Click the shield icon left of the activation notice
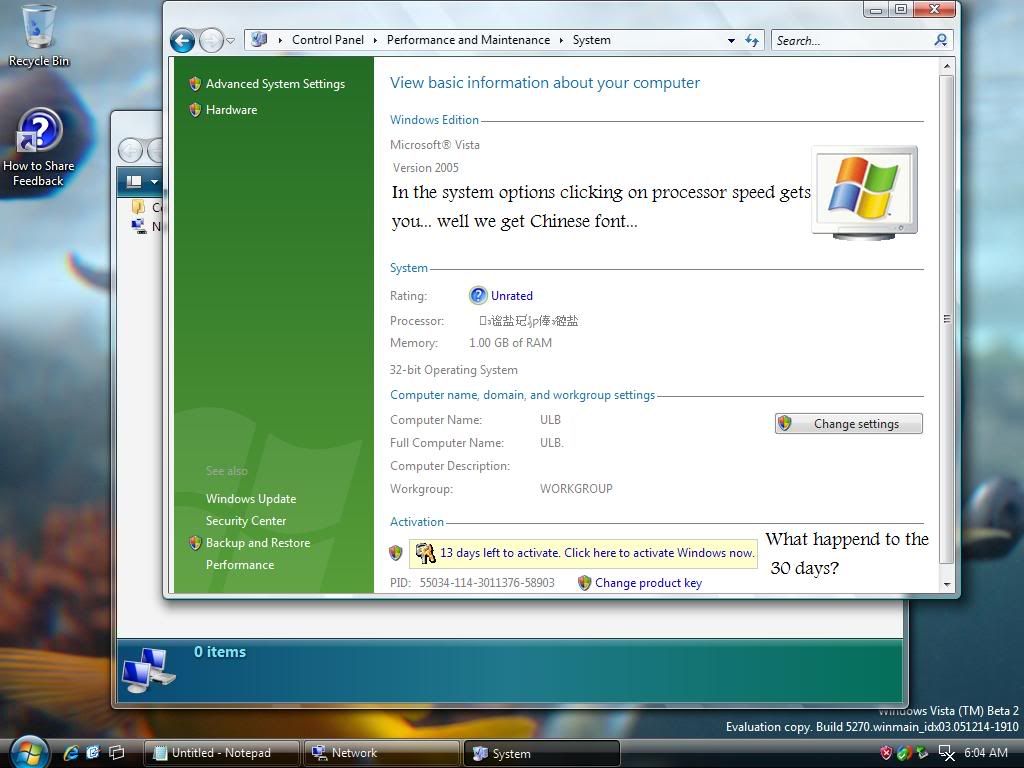Image resolution: width=1024 pixels, height=768 pixels. click(x=395, y=553)
